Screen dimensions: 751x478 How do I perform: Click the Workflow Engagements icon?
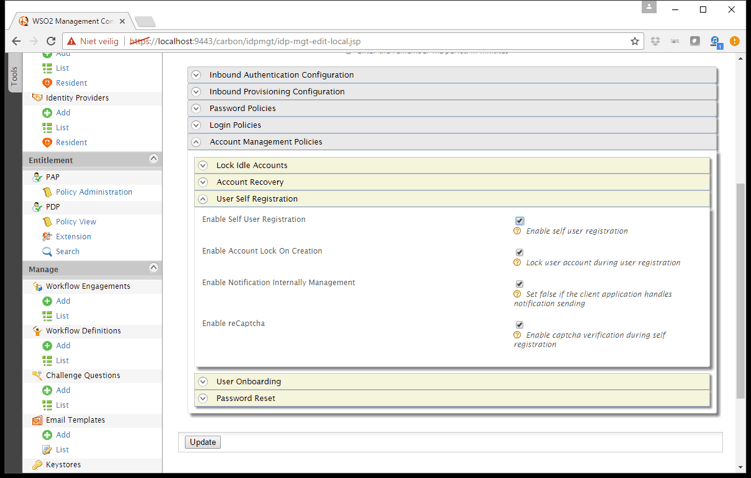click(37, 286)
